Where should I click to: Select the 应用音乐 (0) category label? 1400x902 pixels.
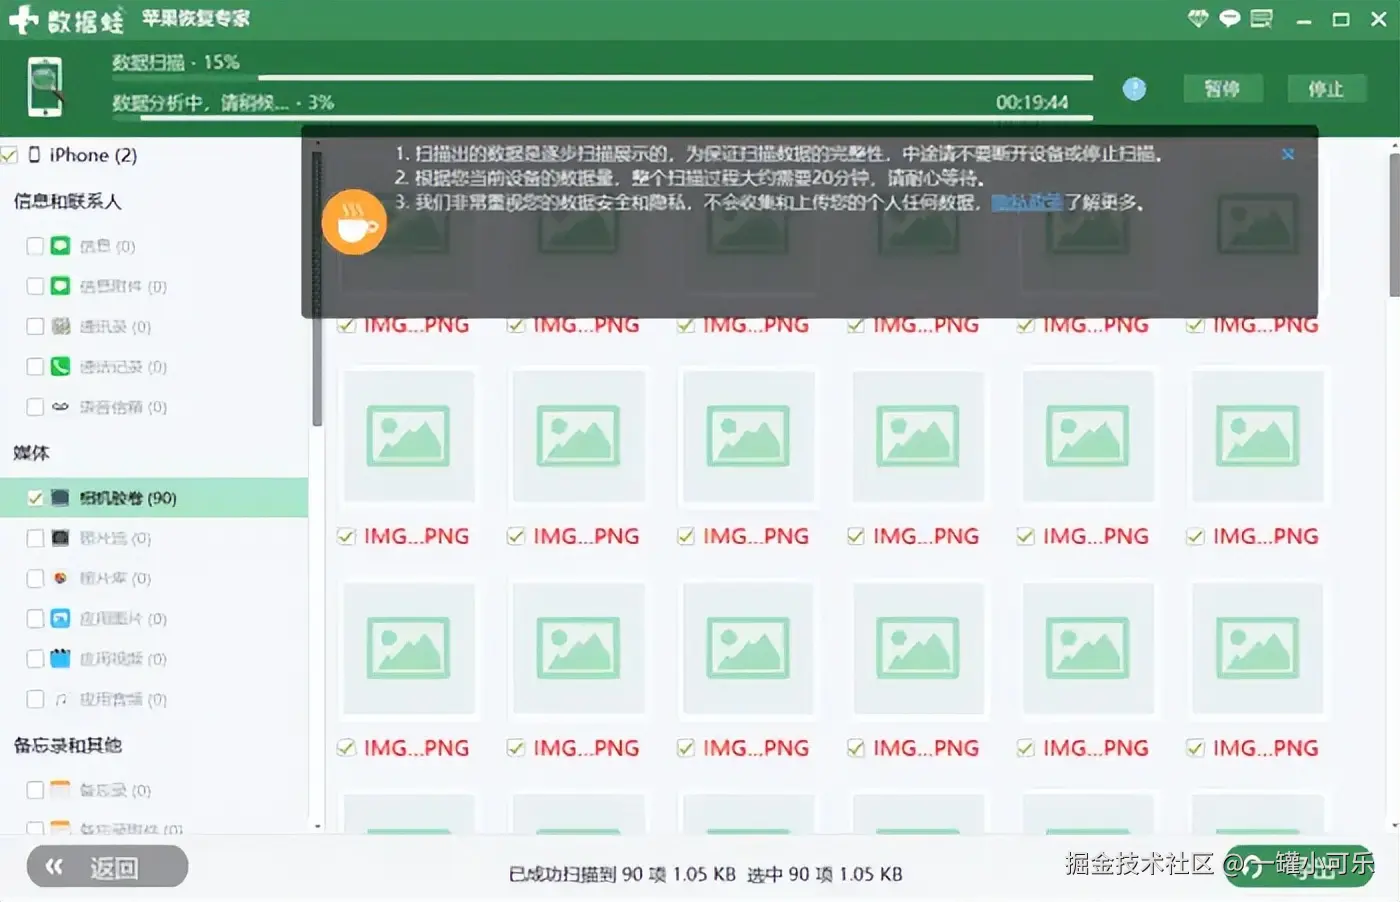(x=123, y=699)
